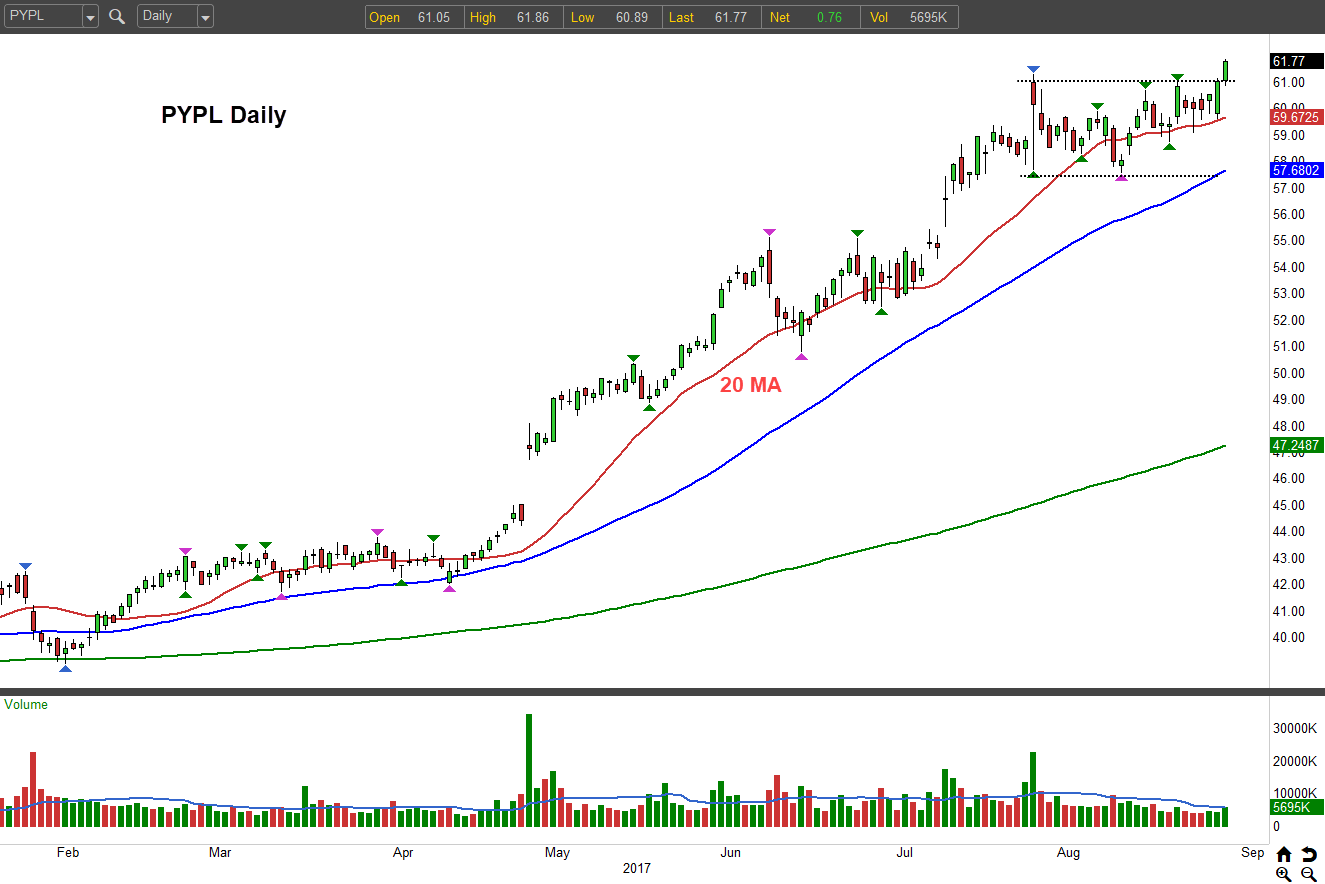Click the 30000K volume axis label
This screenshot has width=1325, height=884.
(x=1293, y=729)
